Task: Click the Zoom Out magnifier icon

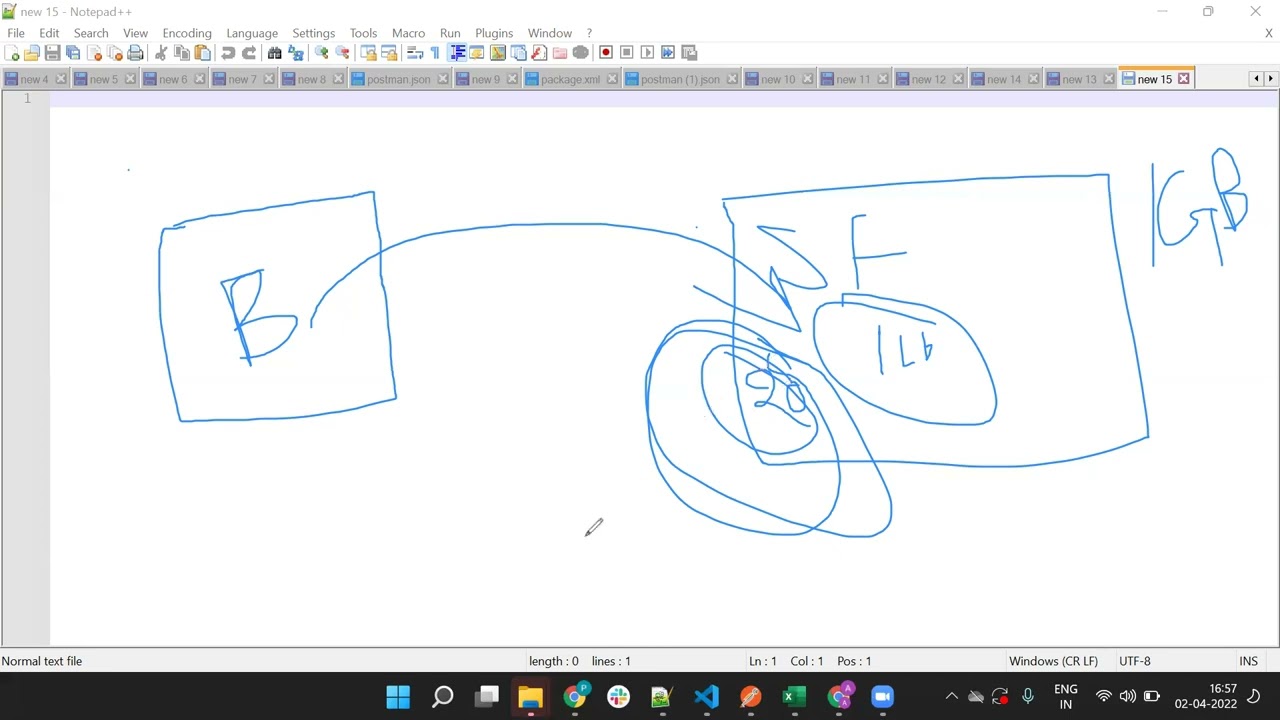Action: point(342,53)
